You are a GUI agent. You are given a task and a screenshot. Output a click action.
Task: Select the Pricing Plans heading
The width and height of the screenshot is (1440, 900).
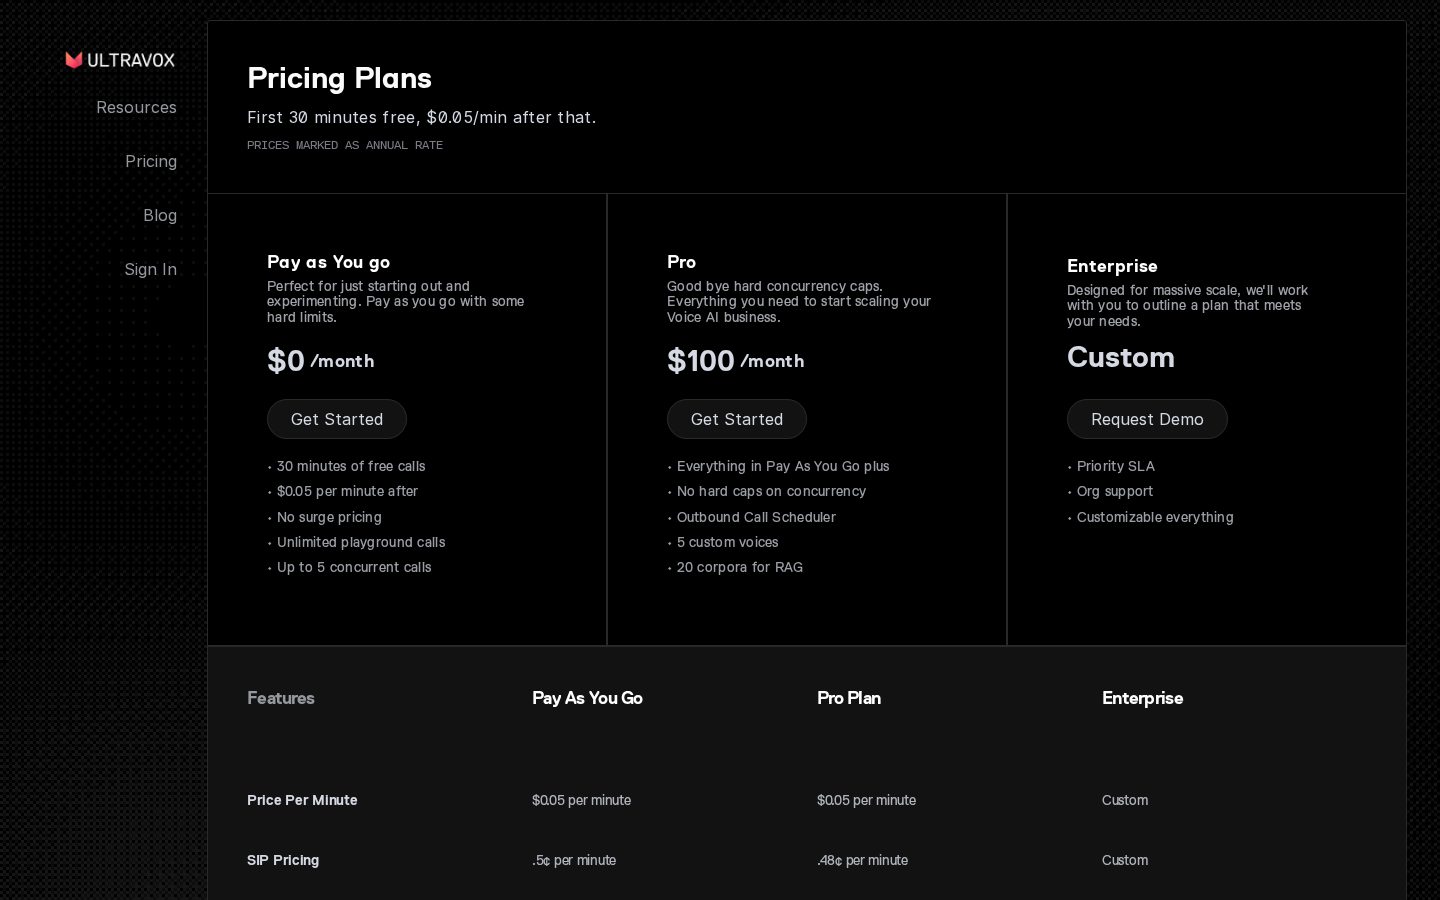pos(340,78)
